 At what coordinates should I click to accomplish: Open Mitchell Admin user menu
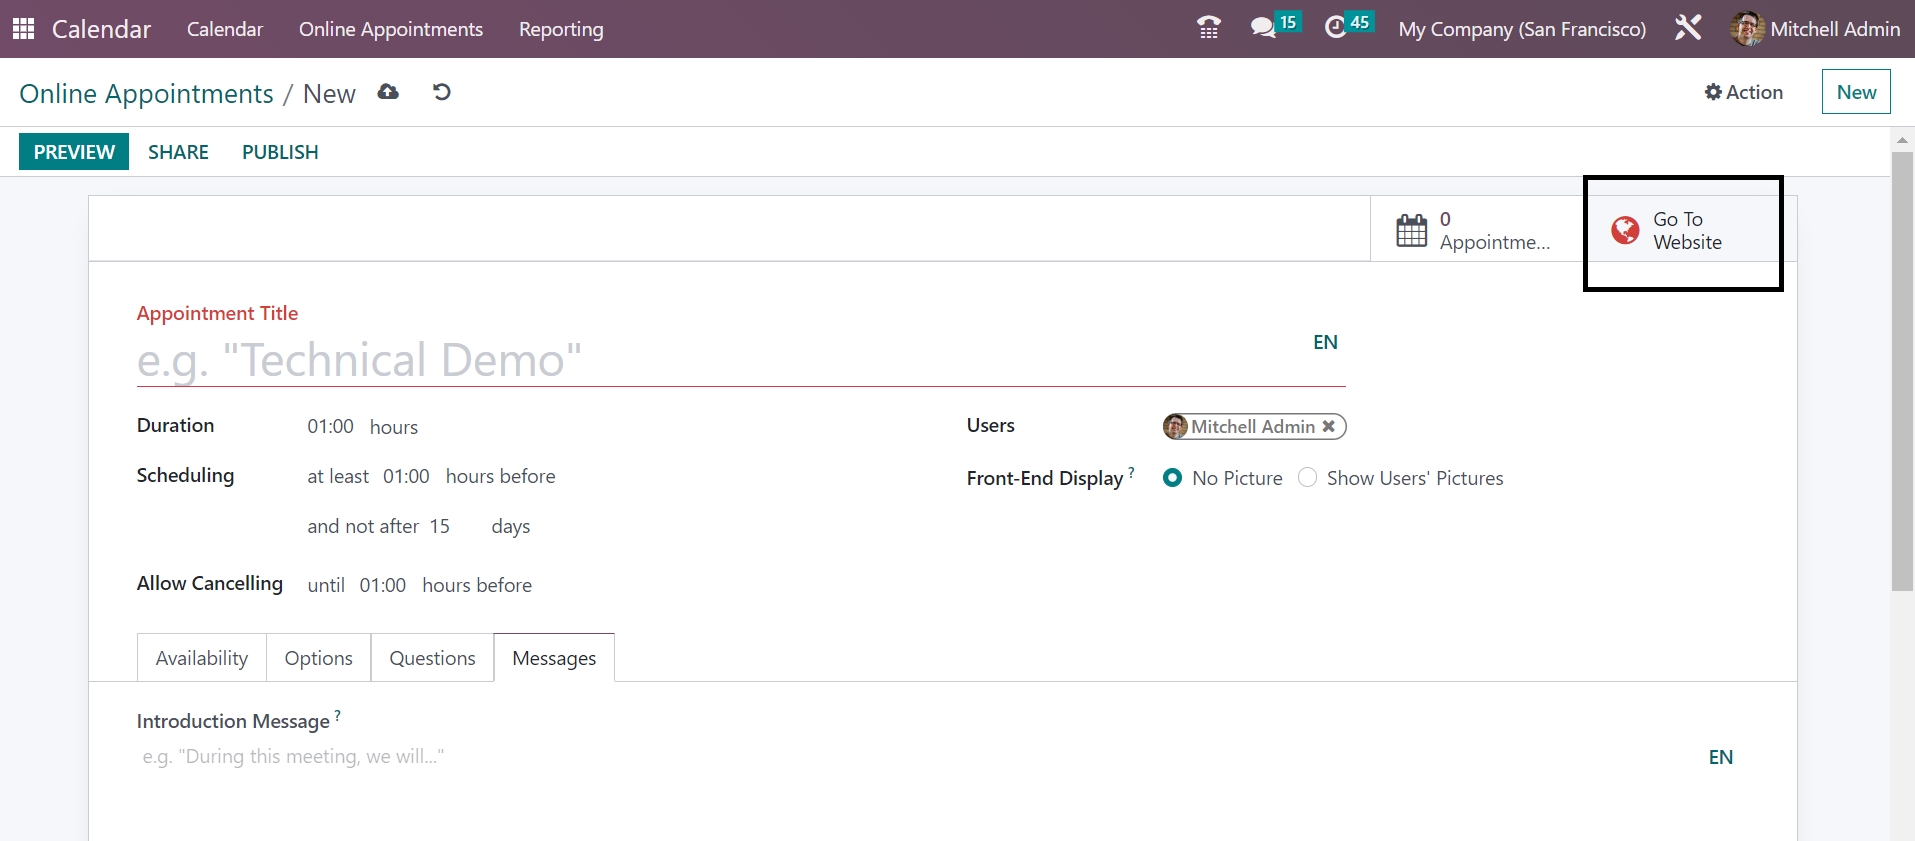[x=1815, y=29]
